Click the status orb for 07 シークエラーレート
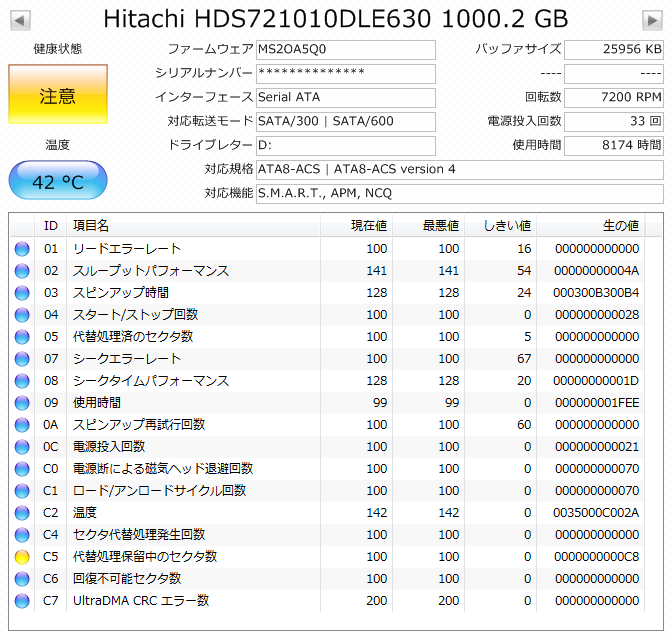Screen dimensions: 672x639 (x=22, y=359)
